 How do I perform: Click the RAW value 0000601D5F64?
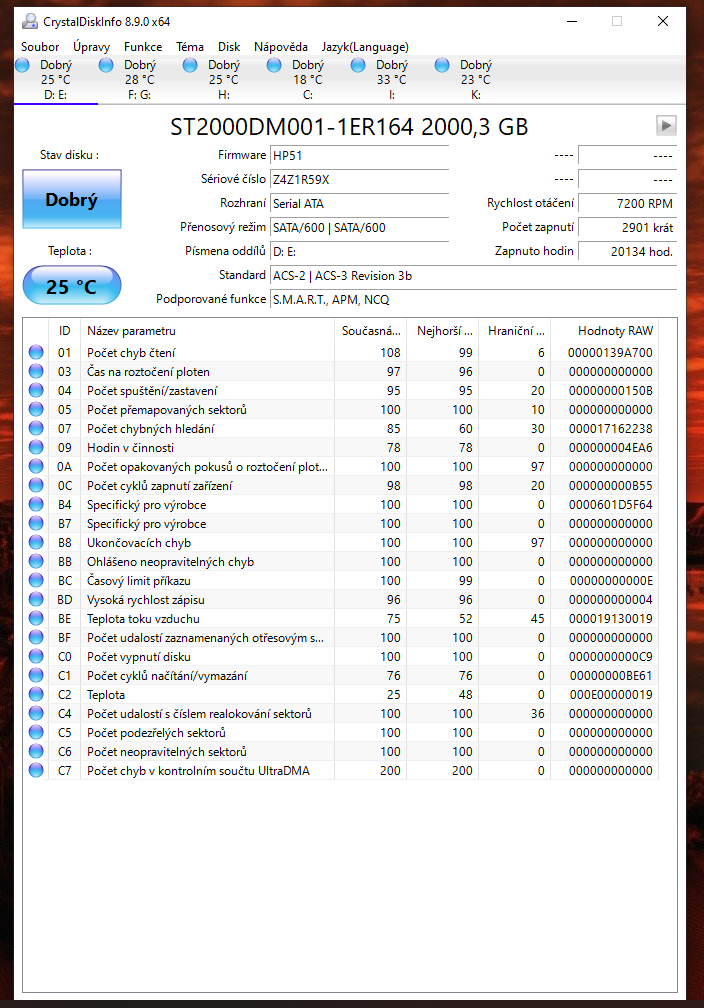[x=611, y=505]
